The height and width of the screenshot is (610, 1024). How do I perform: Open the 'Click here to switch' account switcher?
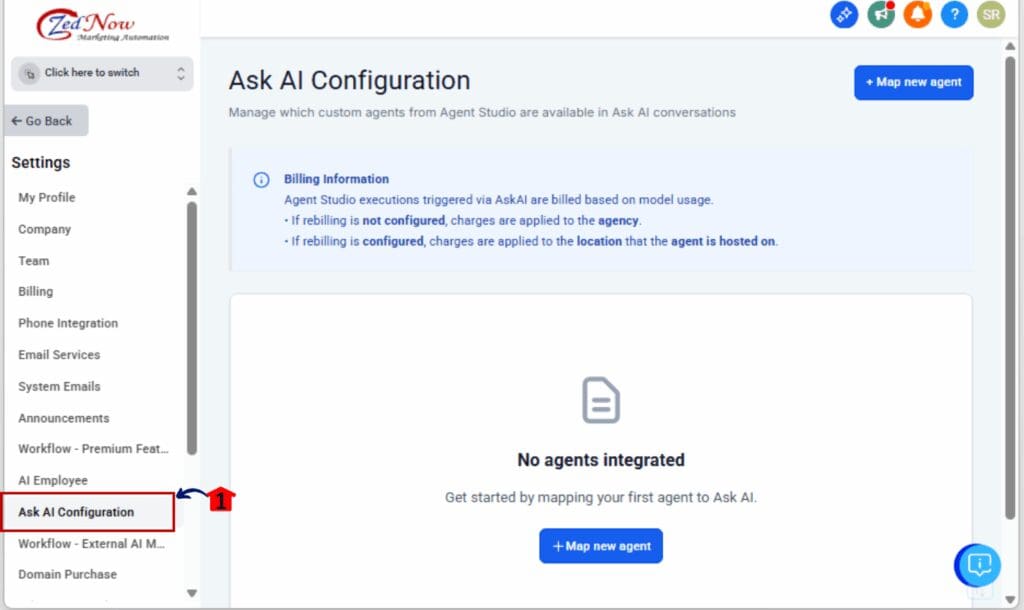(x=100, y=73)
